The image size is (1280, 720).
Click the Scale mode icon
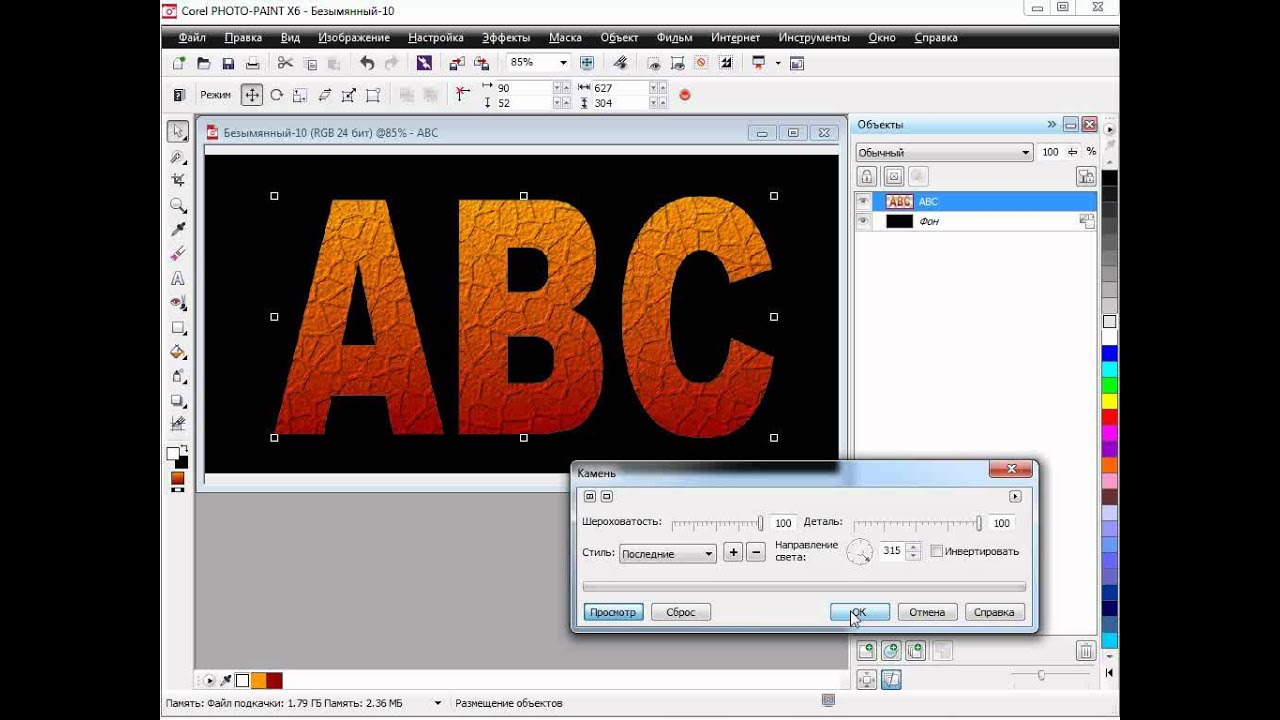point(300,95)
